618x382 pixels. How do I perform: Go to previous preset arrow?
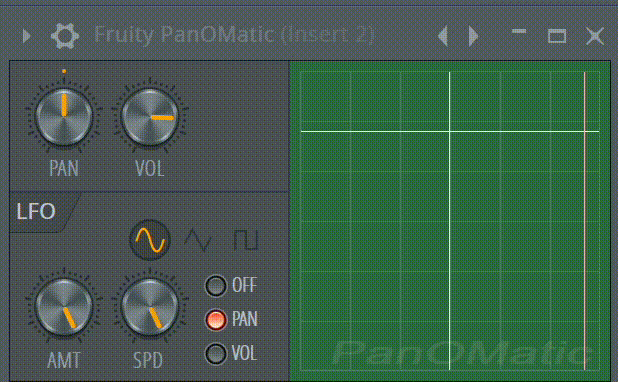tap(443, 36)
